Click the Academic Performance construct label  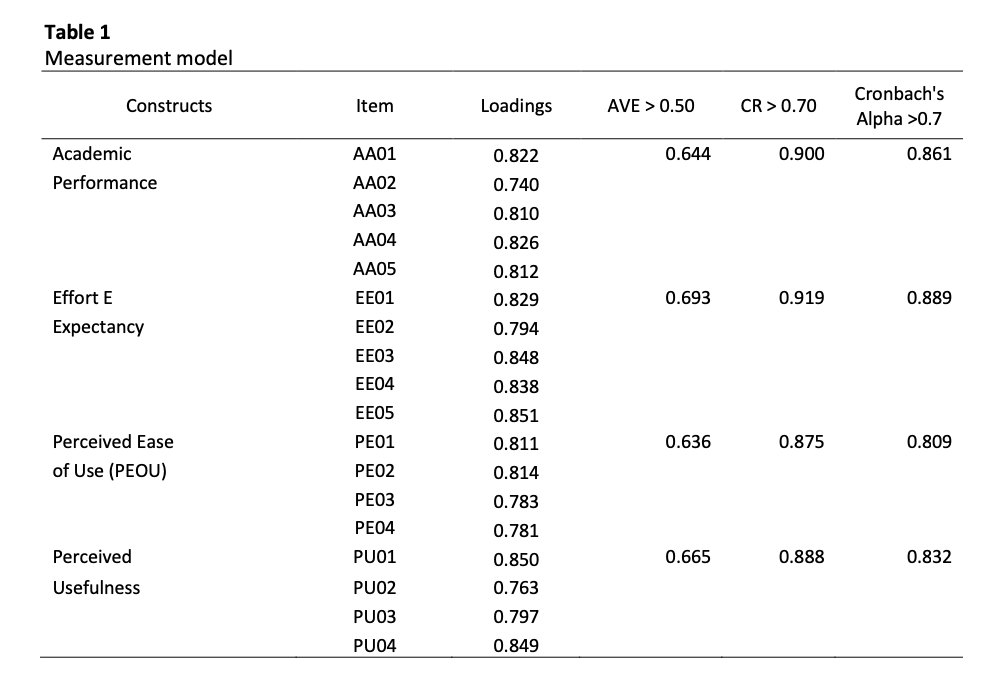click(x=104, y=168)
